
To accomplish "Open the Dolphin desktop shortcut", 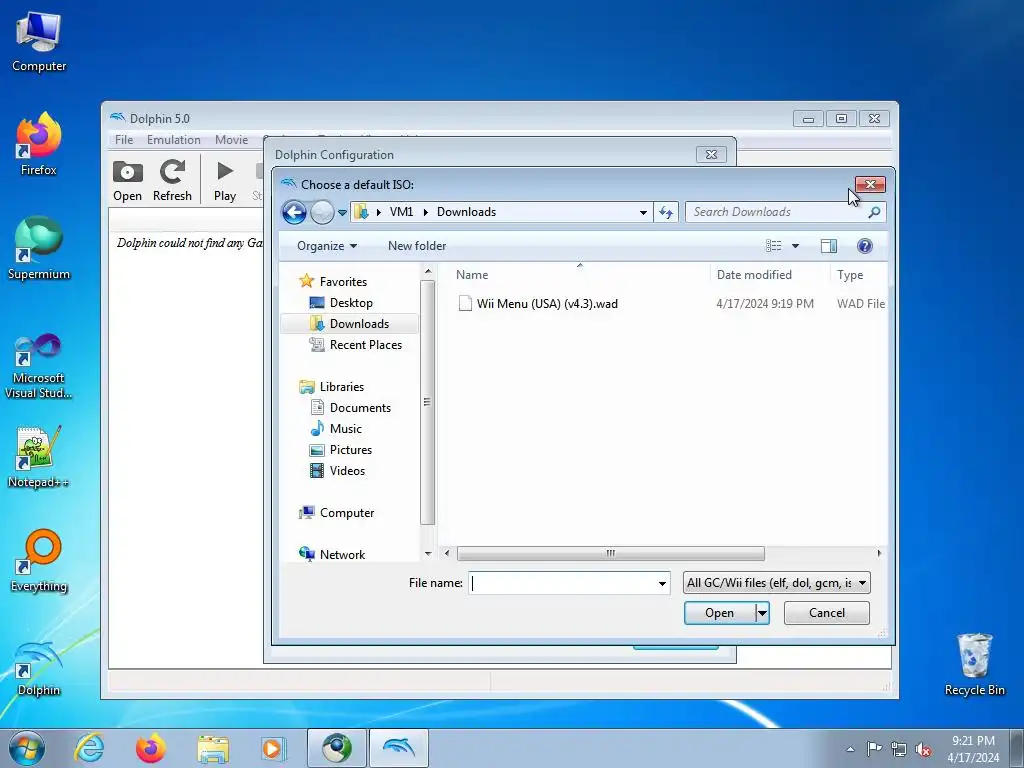I will pos(39,669).
